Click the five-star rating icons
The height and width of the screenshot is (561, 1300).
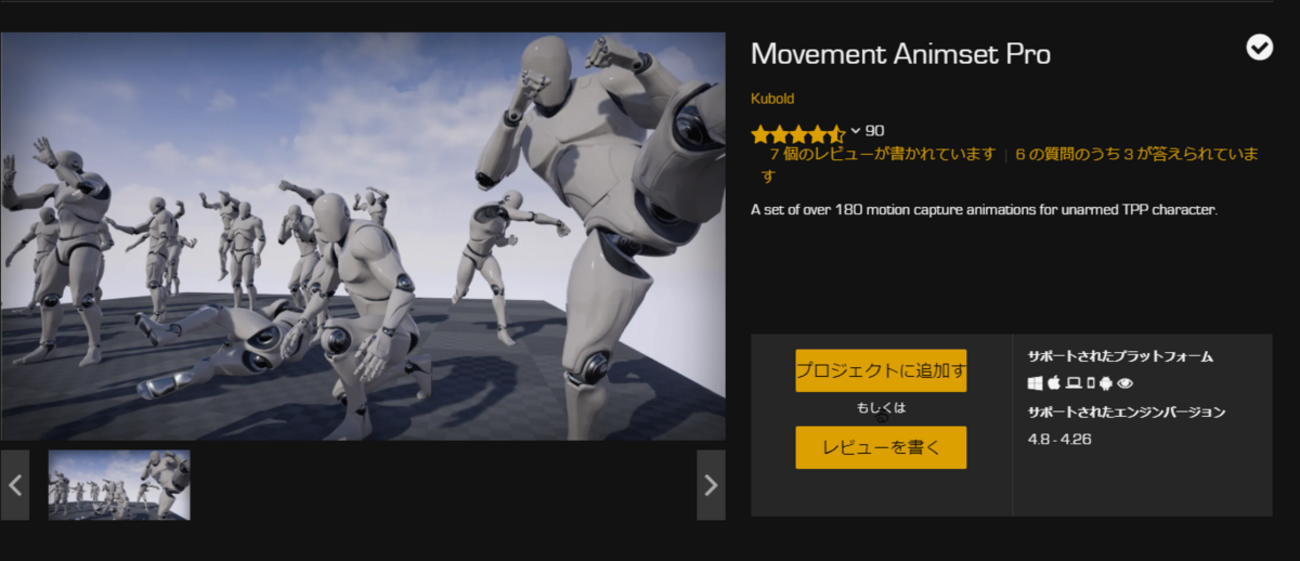(x=798, y=133)
